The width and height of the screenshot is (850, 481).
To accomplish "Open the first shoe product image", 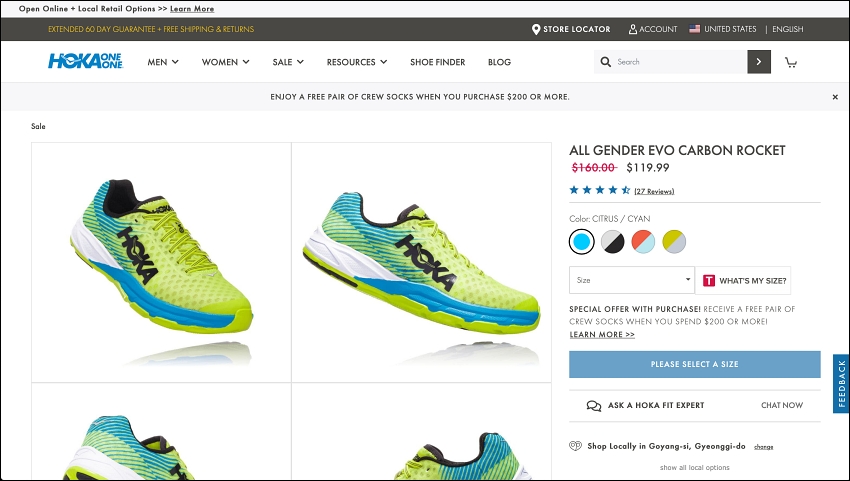I will [x=162, y=262].
